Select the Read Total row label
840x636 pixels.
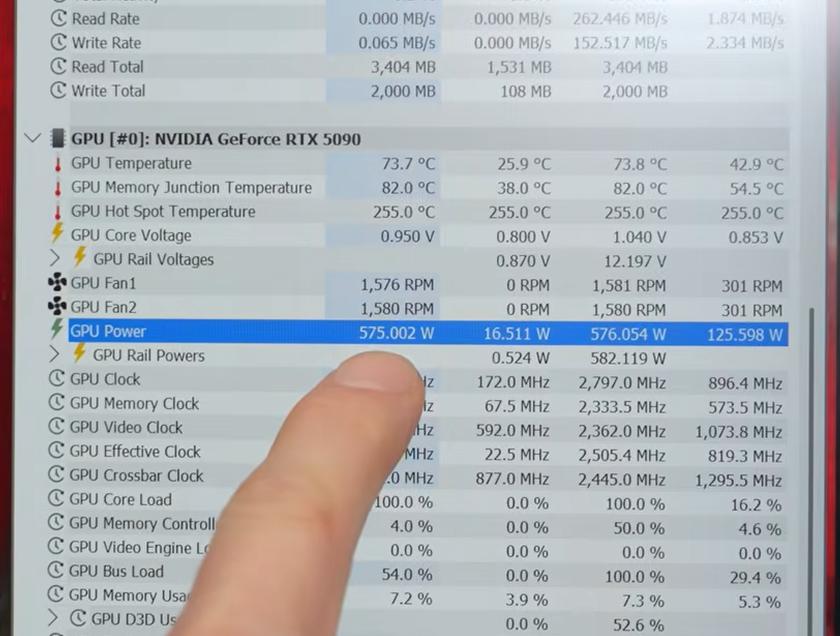[108, 67]
